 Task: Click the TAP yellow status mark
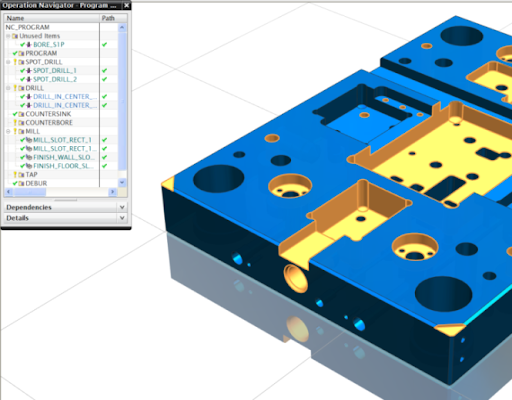(x=15, y=175)
